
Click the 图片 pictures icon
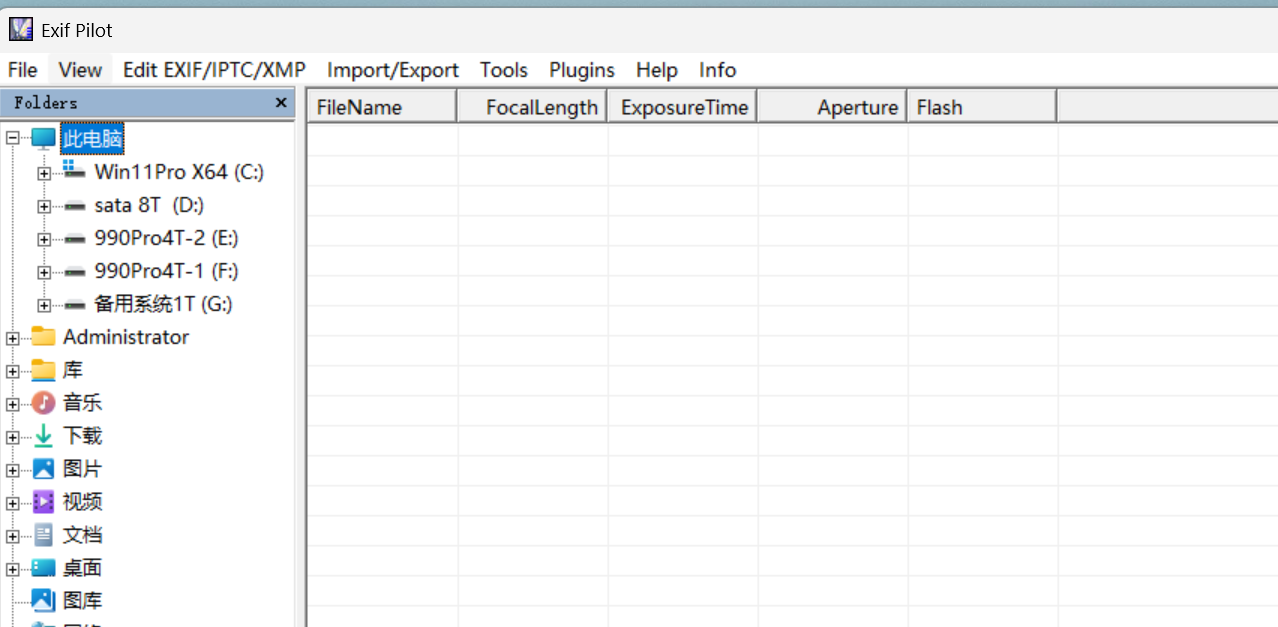point(44,468)
